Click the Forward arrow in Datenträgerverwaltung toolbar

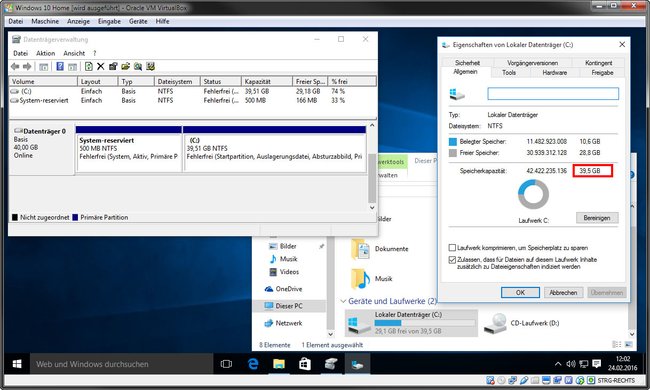[x=27, y=66]
